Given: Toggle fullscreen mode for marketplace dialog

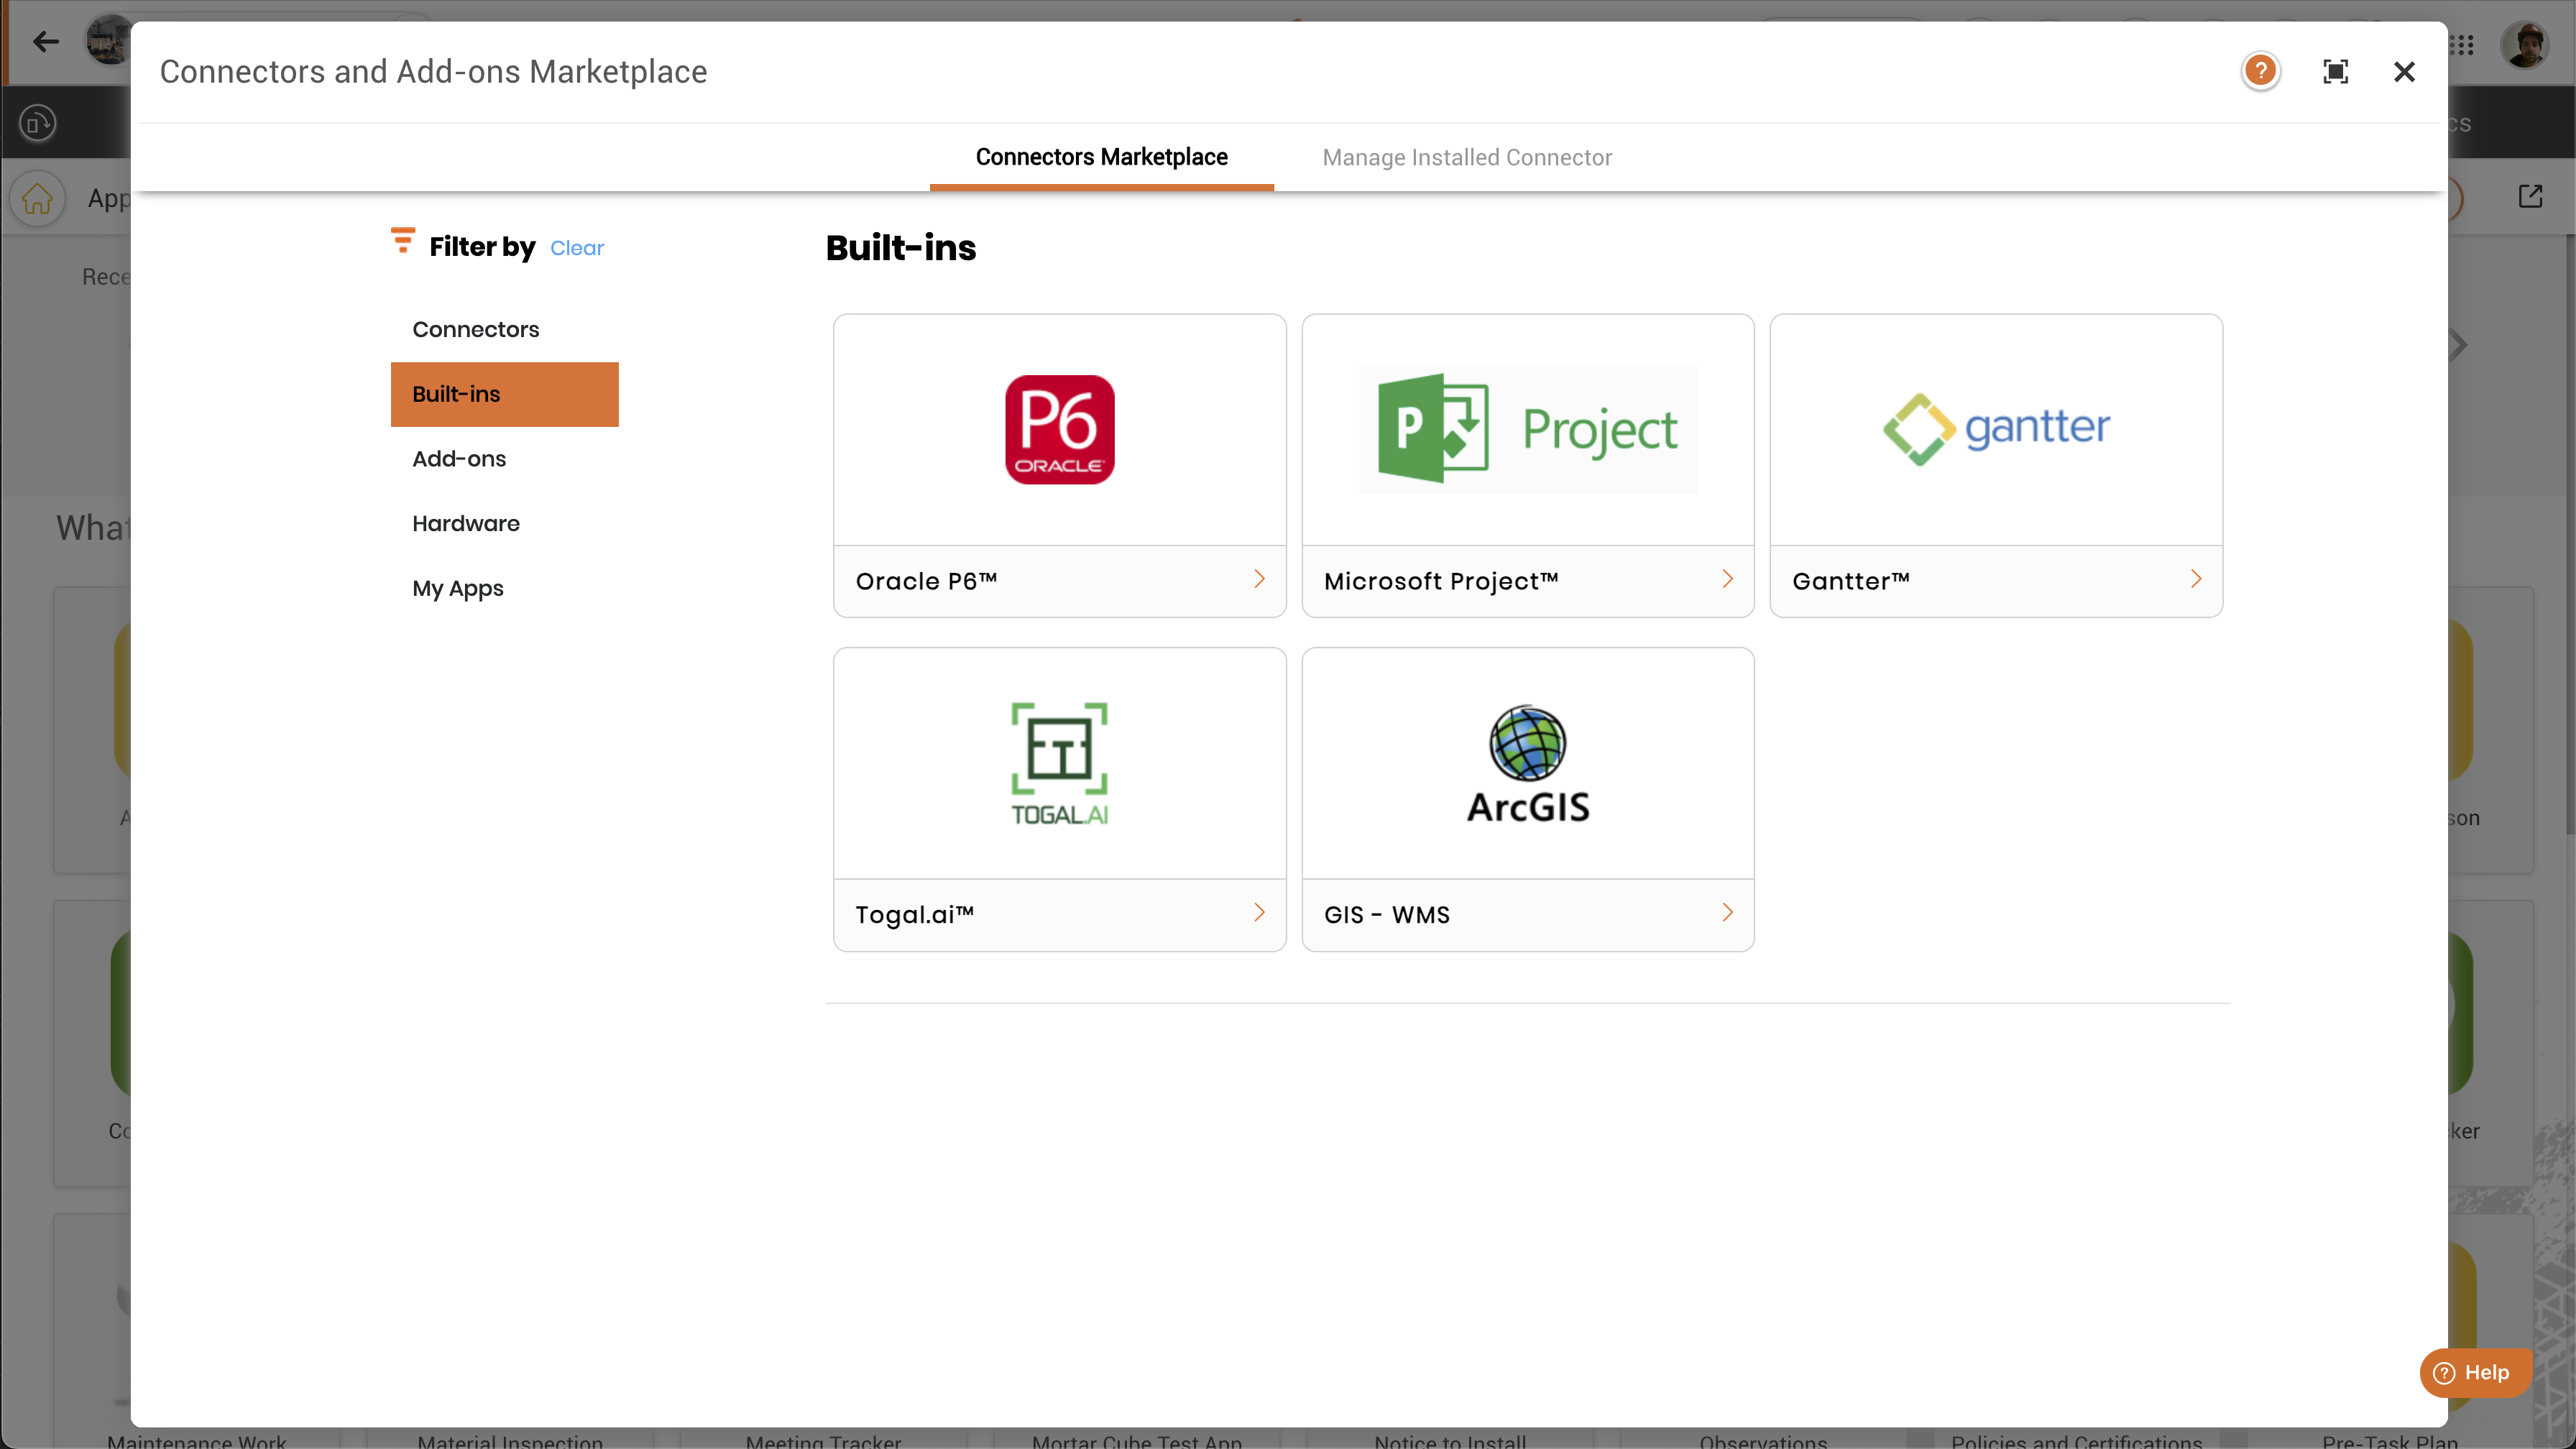Looking at the screenshot, I should point(2335,72).
